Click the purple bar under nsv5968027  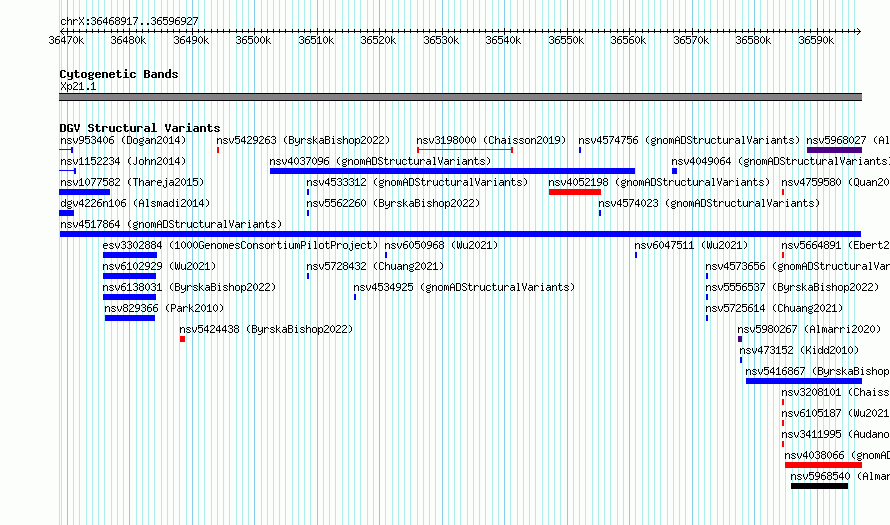point(834,150)
